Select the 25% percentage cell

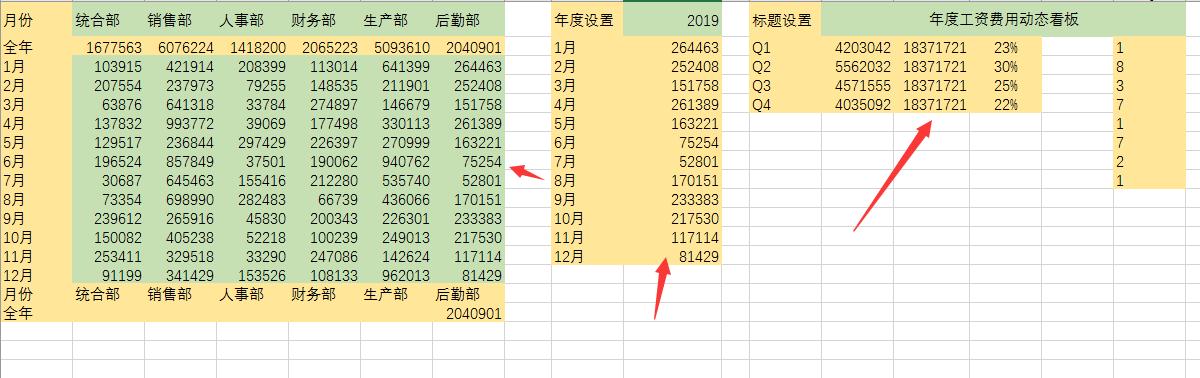1006,85
